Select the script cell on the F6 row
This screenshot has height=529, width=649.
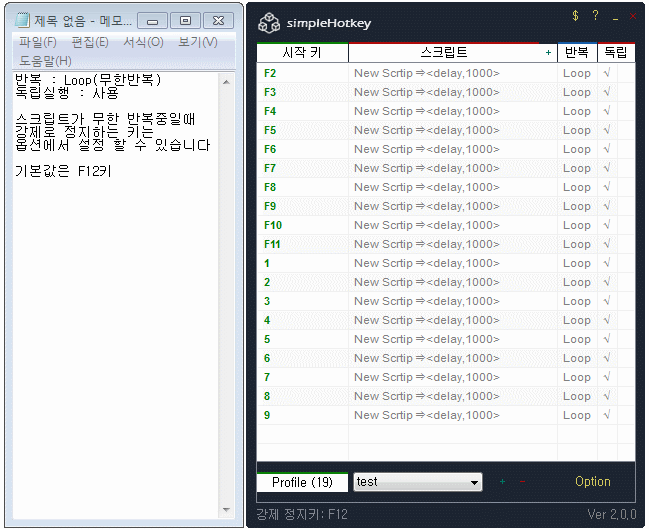453,149
